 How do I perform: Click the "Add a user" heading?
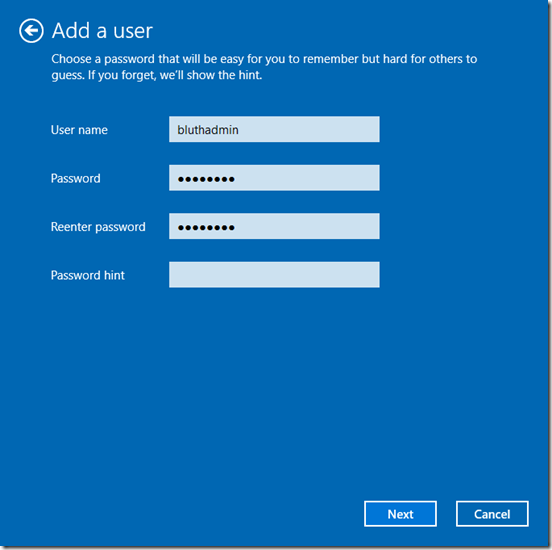point(102,31)
